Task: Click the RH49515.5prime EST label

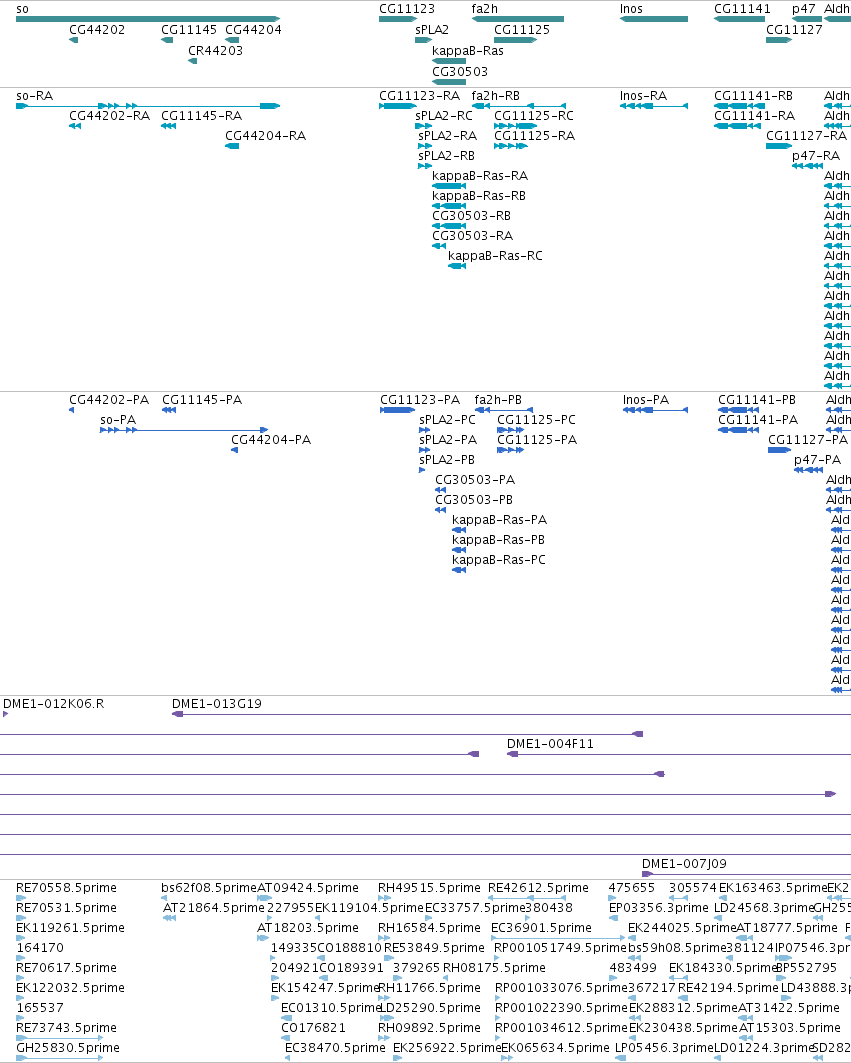Action: (x=429, y=888)
